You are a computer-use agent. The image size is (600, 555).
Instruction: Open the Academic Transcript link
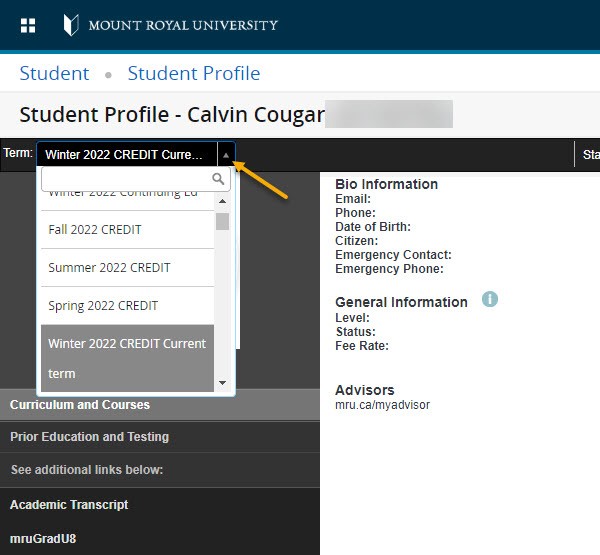69,504
